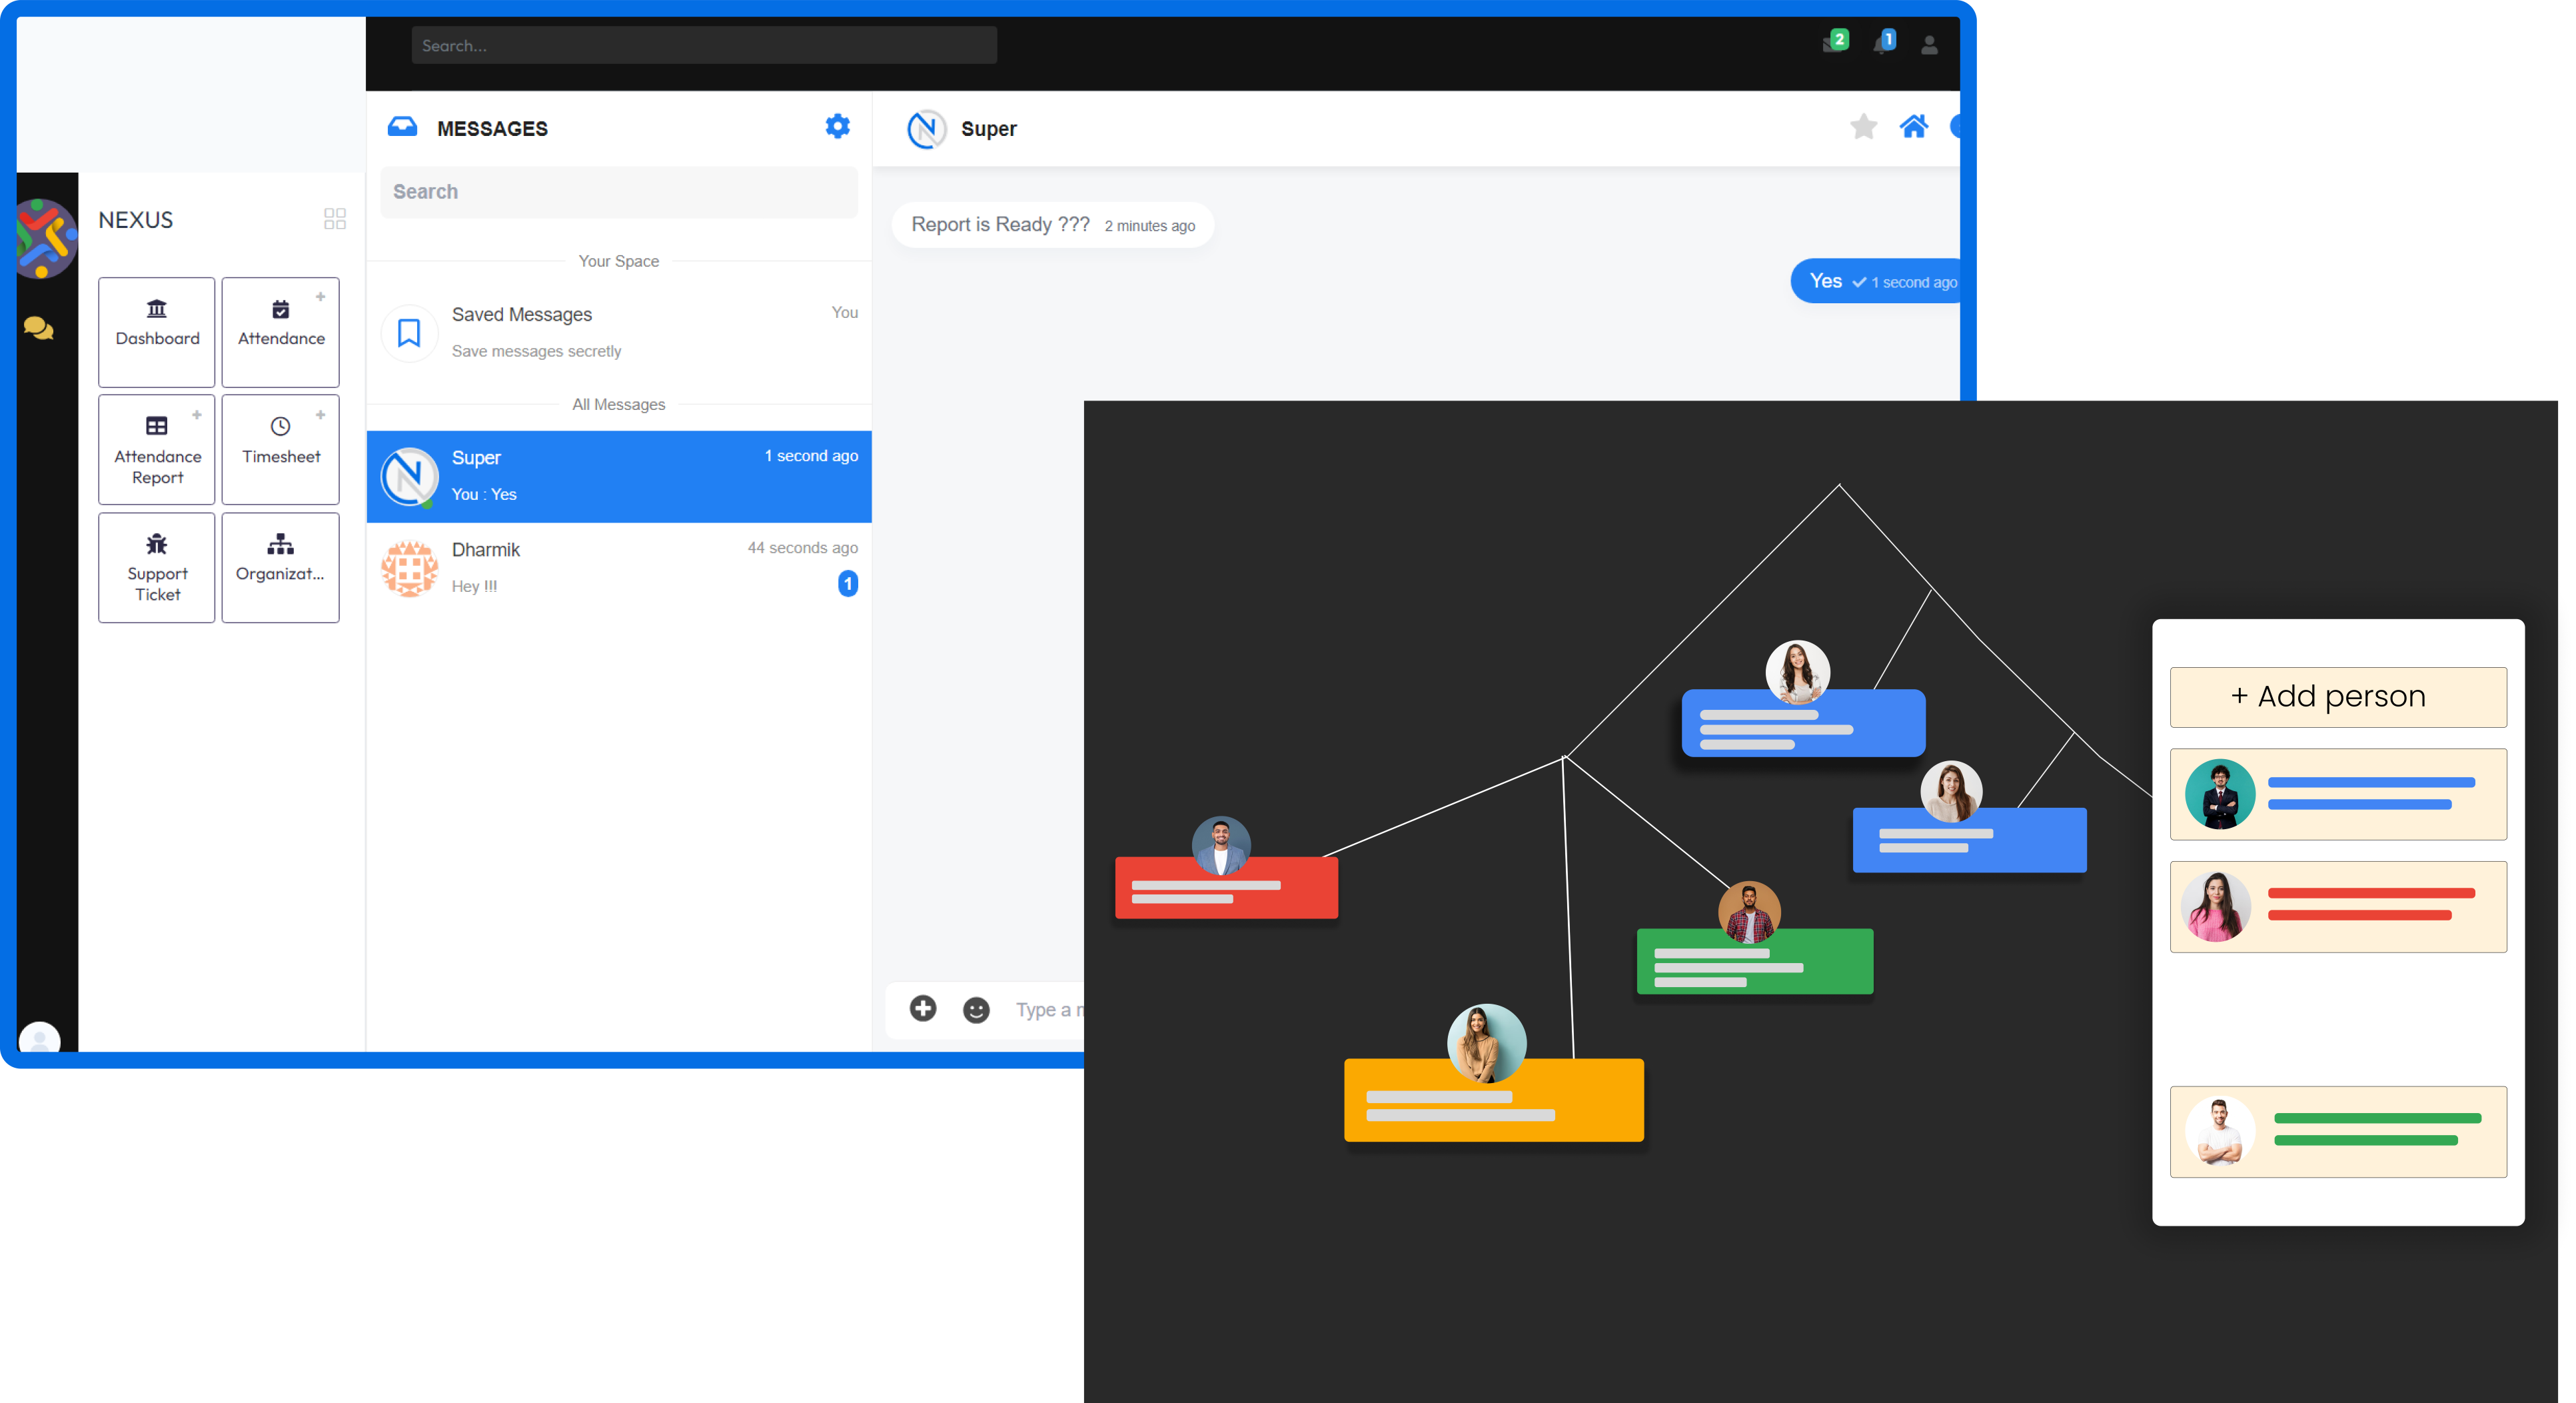Click the add attachment plus icon
Viewport: 2576px width, 1403px height.
tap(922, 1008)
